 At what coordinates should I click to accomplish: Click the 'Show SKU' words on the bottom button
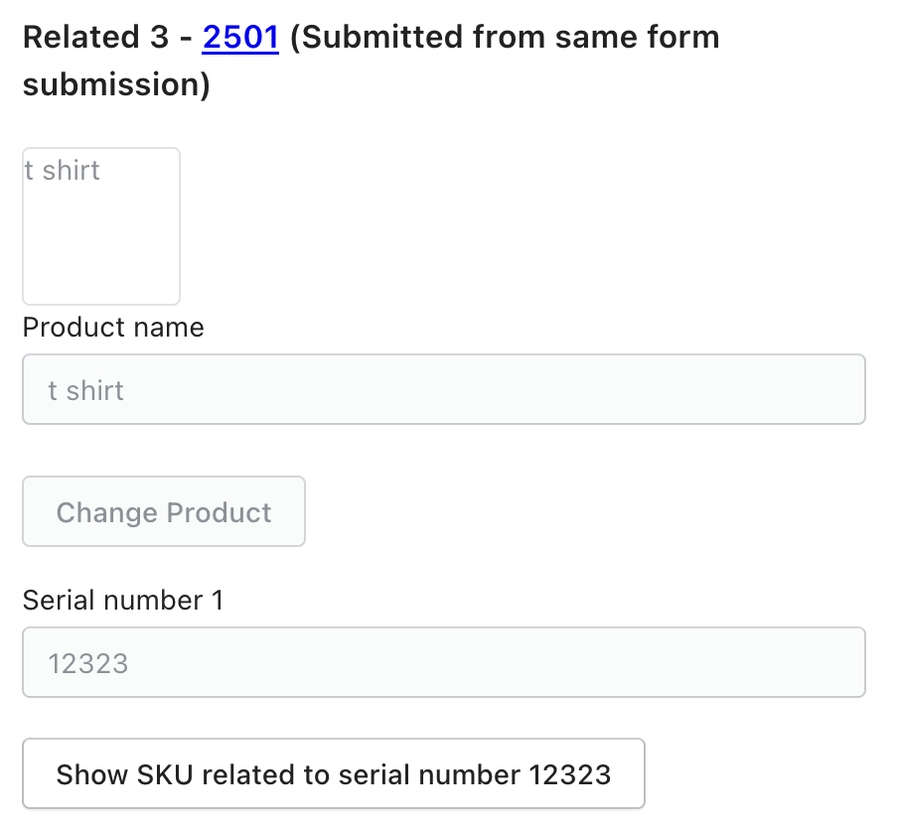pyautogui.click(x=113, y=774)
